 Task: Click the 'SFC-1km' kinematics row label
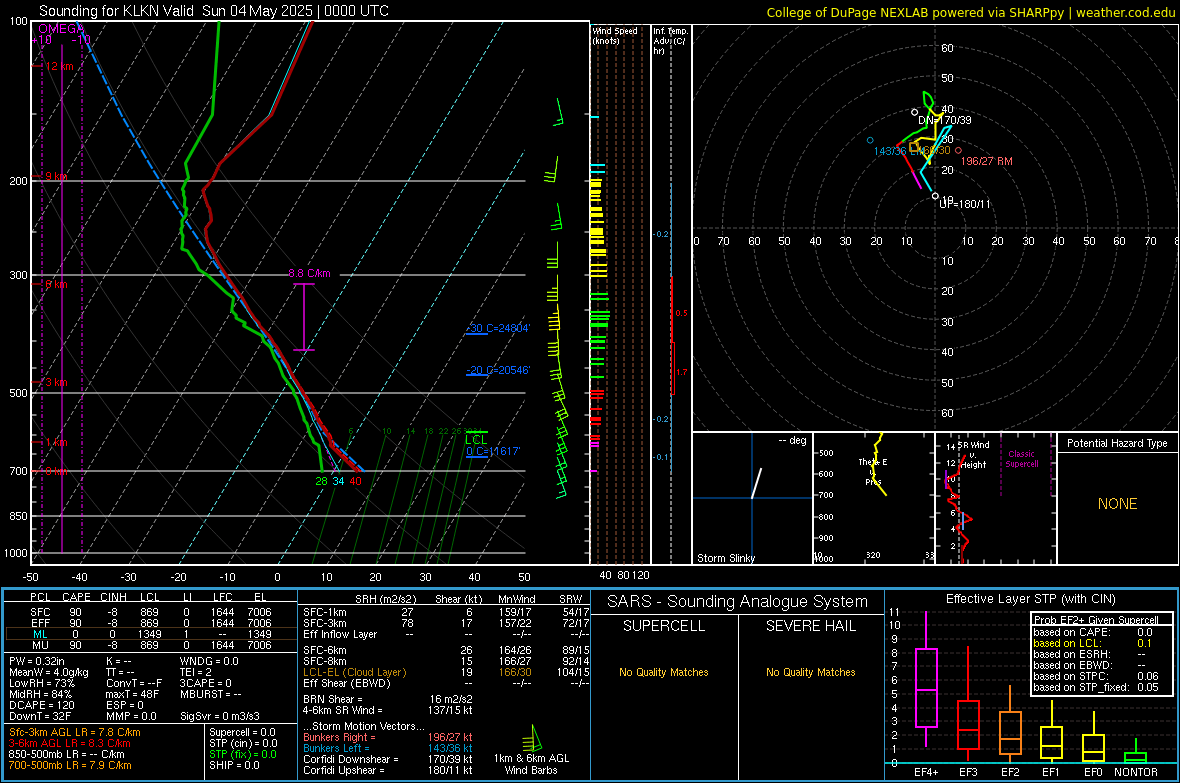pos(324,612)
